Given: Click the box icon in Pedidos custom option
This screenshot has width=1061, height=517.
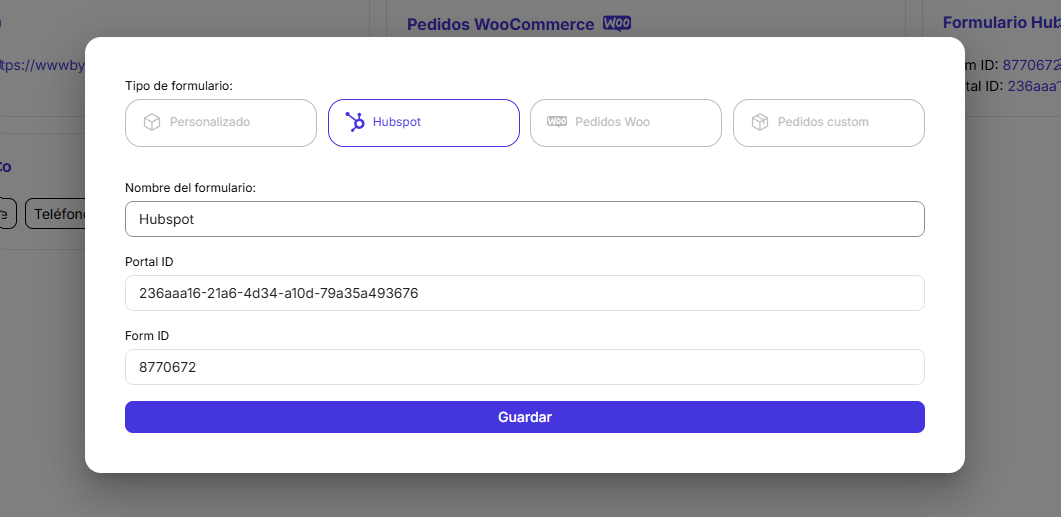Looking at the screenshot, I should tap(760, 122).
